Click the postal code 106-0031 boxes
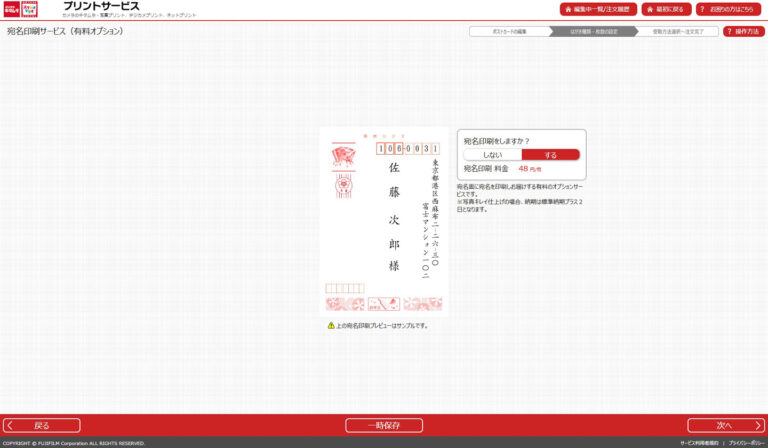 coord(408,148)
